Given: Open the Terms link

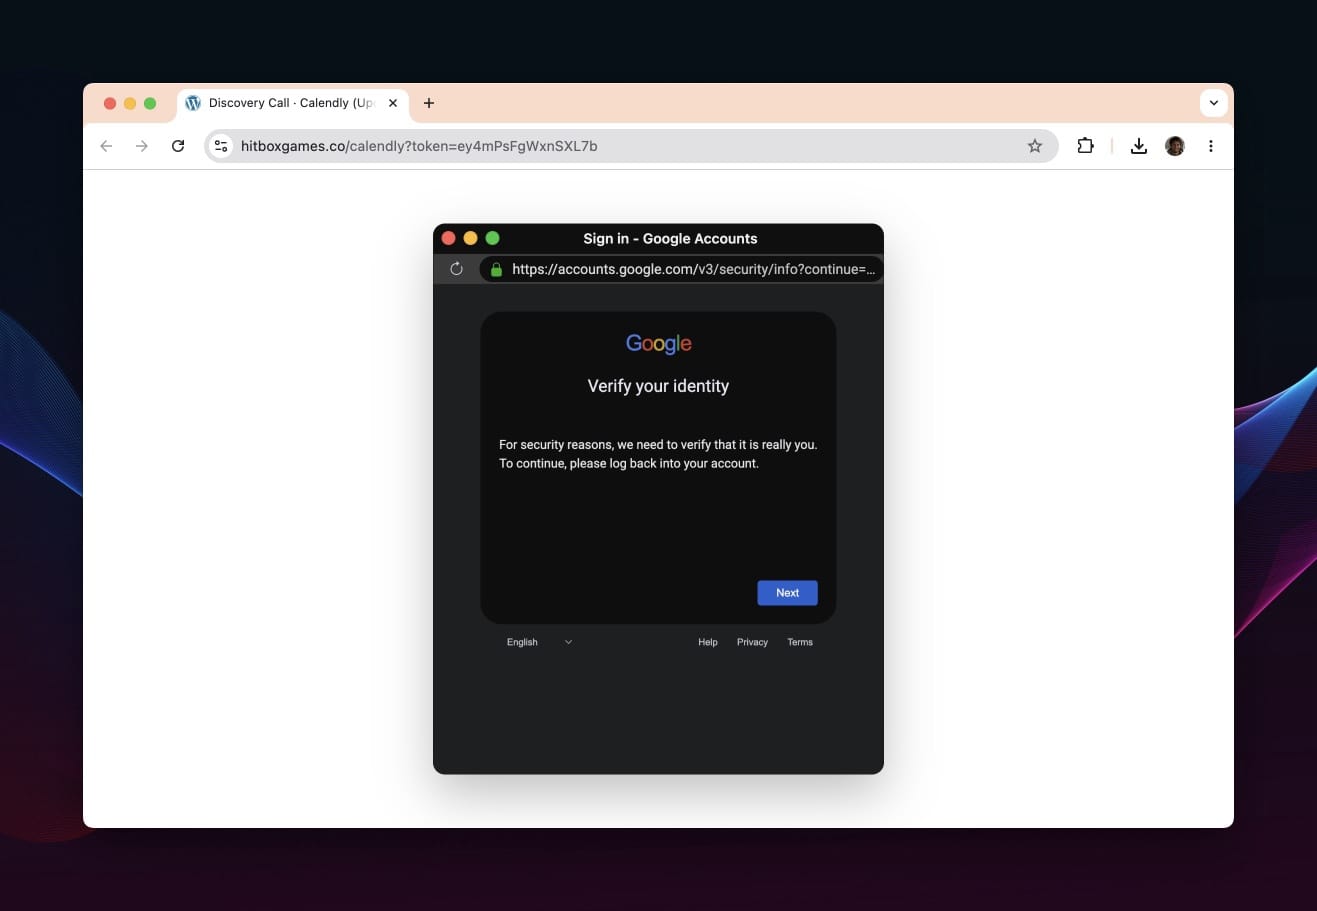Looking at the screenshot, I should [x=800, y=642].
